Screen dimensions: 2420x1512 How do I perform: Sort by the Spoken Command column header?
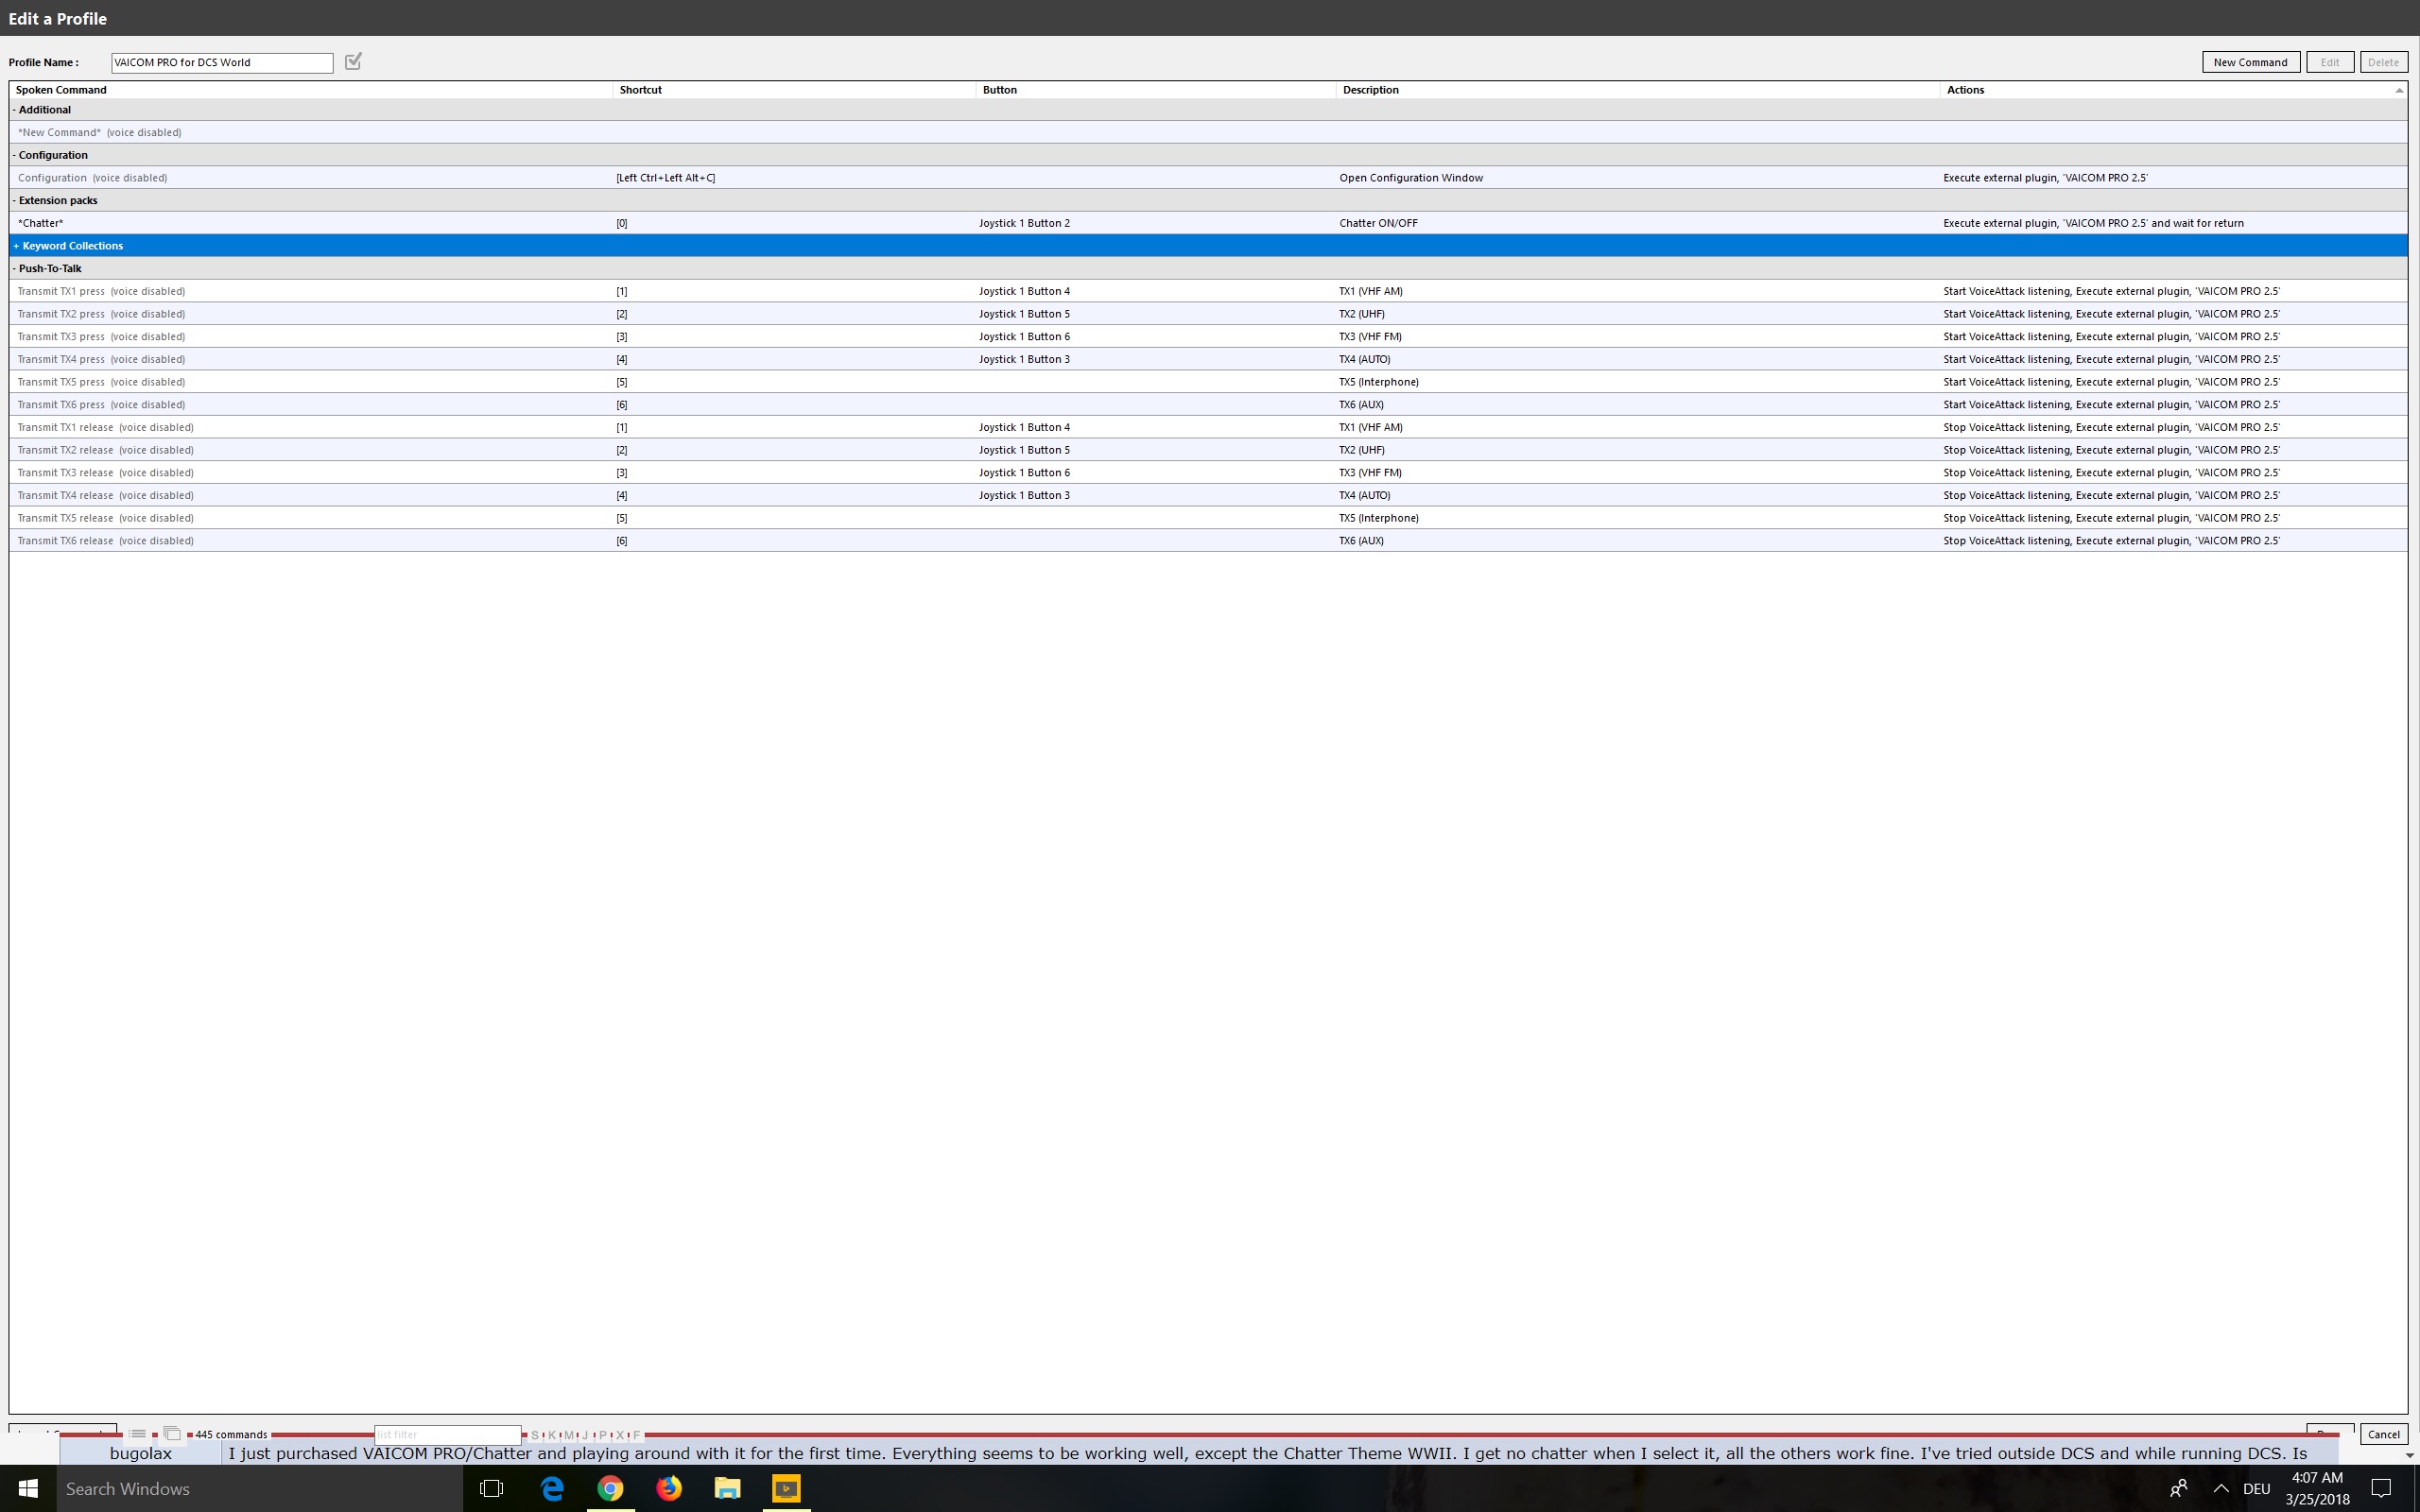click(311, 90)
